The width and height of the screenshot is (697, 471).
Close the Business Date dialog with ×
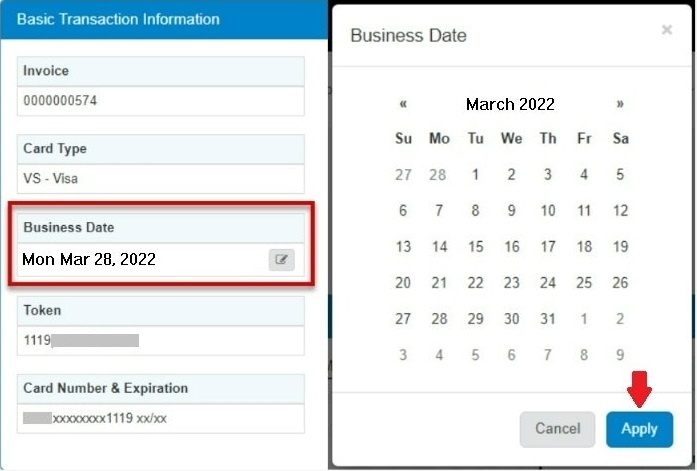[667, 31]
